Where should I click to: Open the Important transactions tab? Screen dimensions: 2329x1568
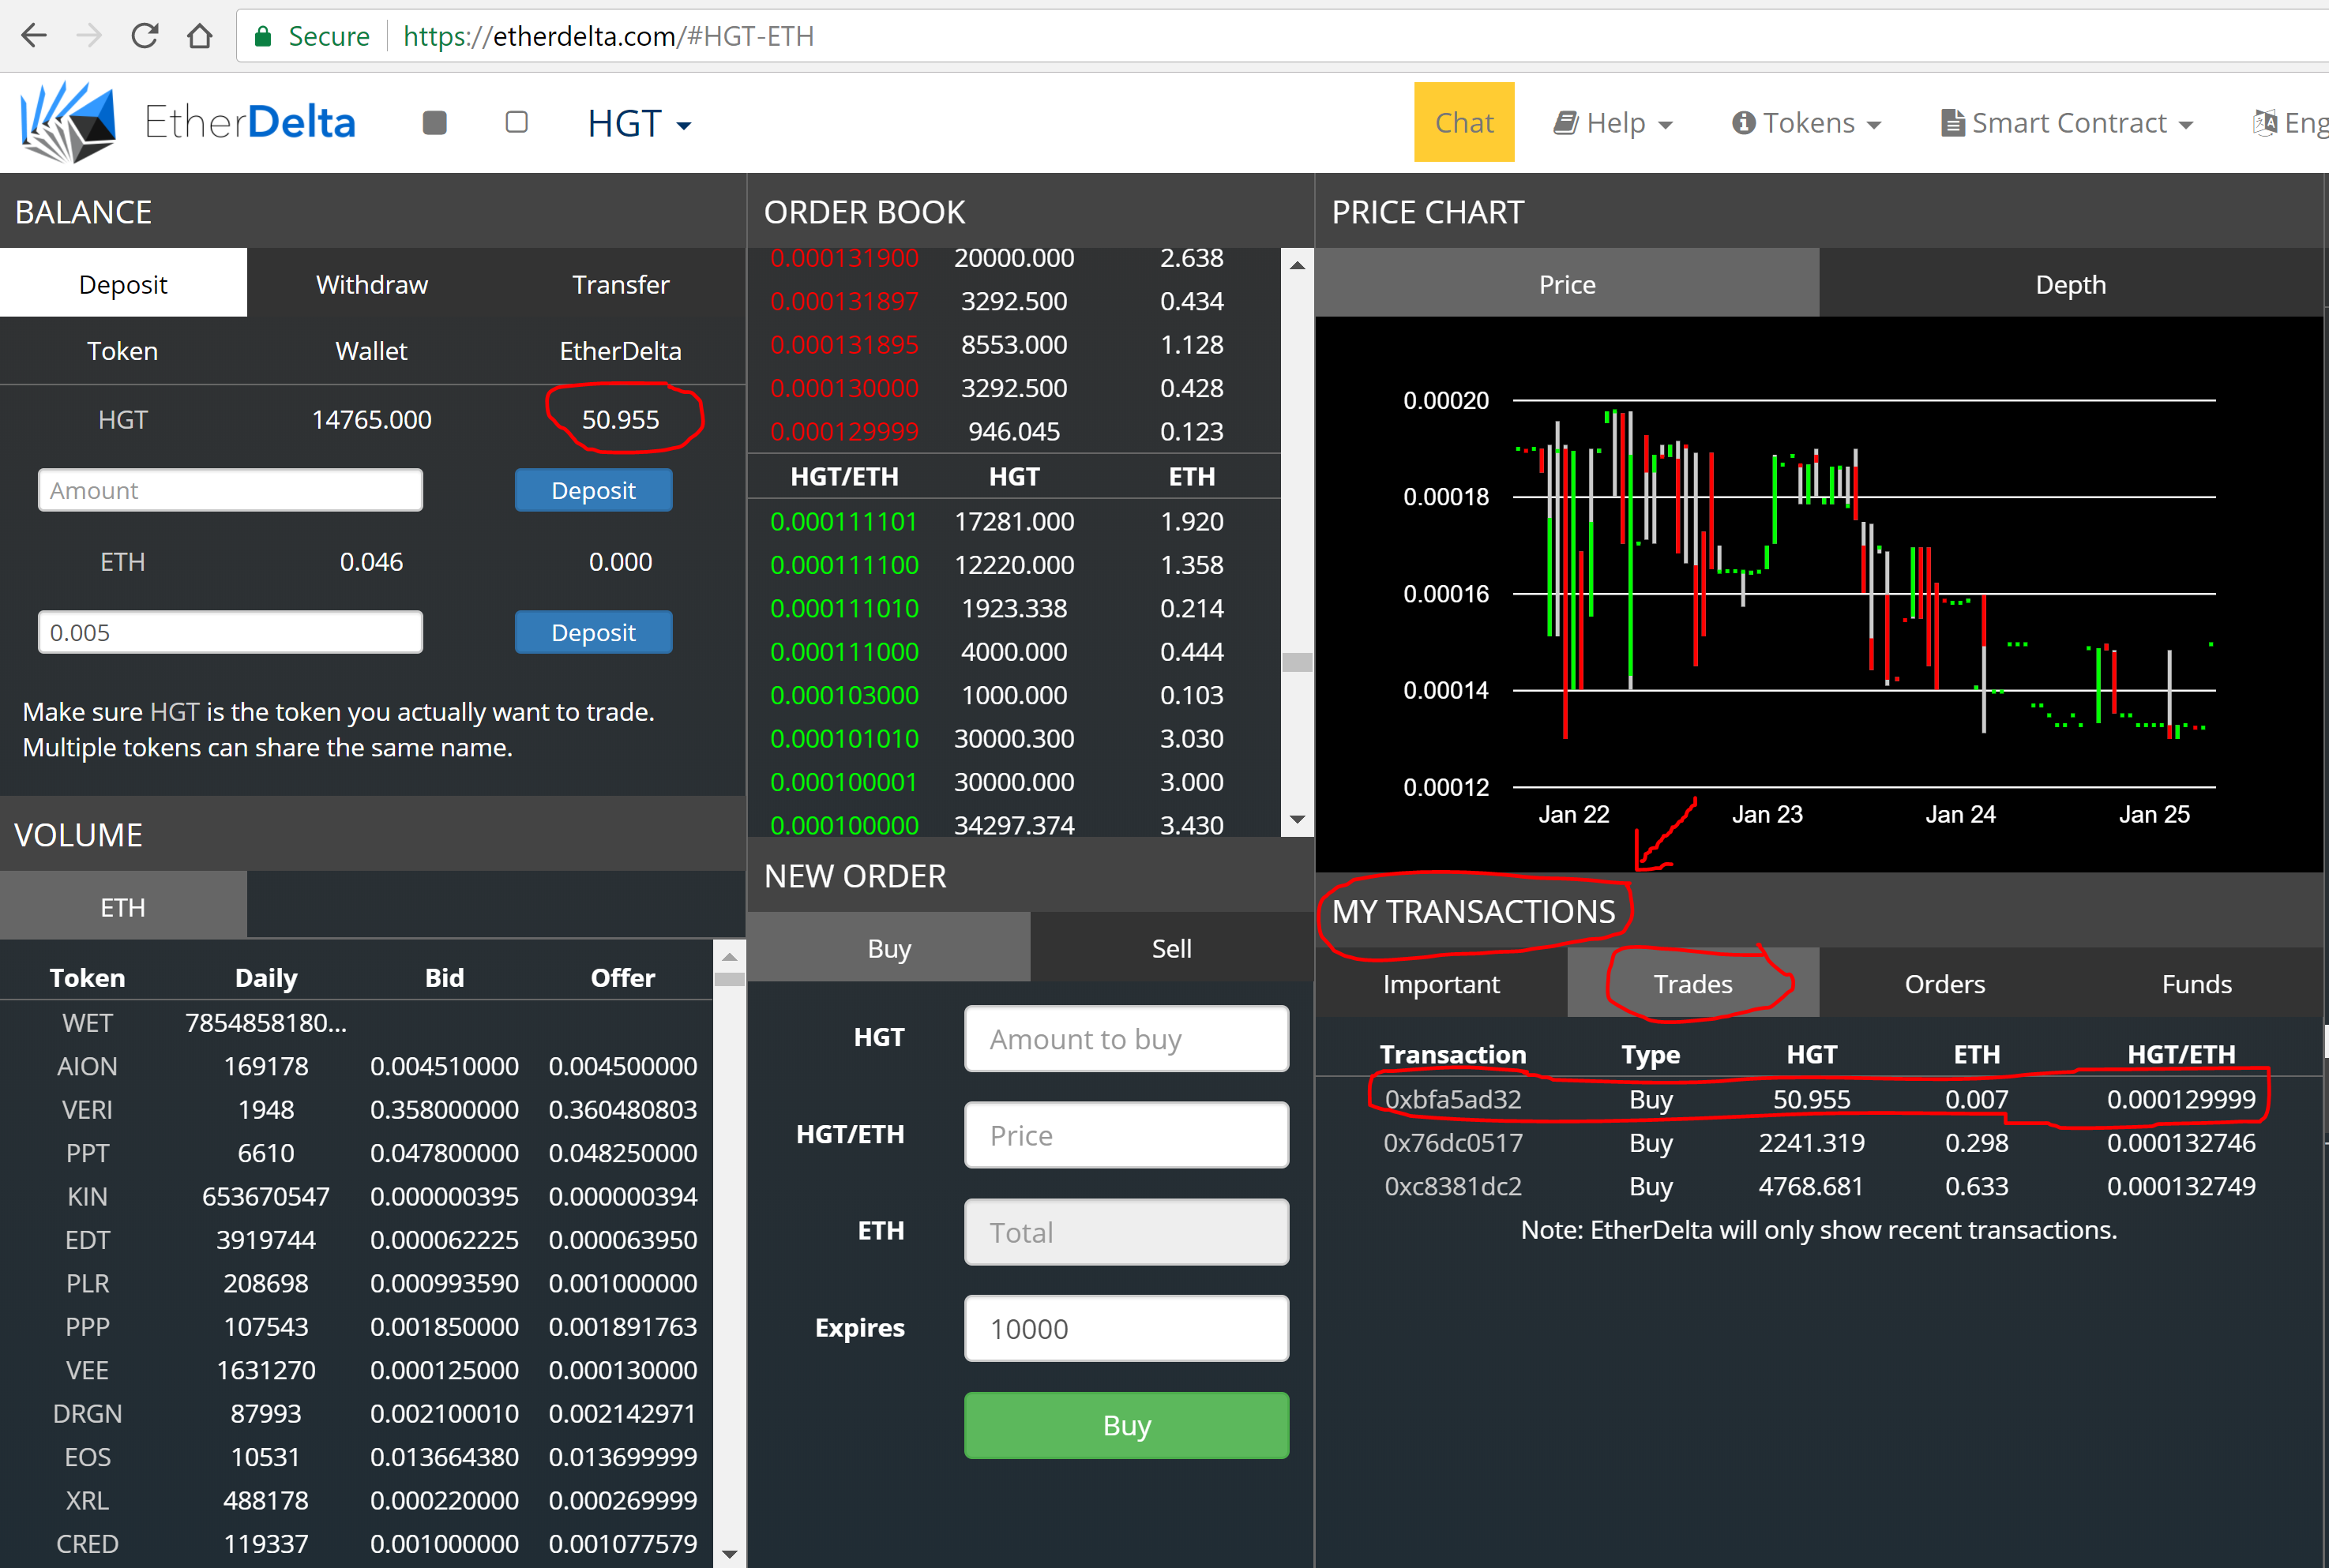tap(1441, 984)
